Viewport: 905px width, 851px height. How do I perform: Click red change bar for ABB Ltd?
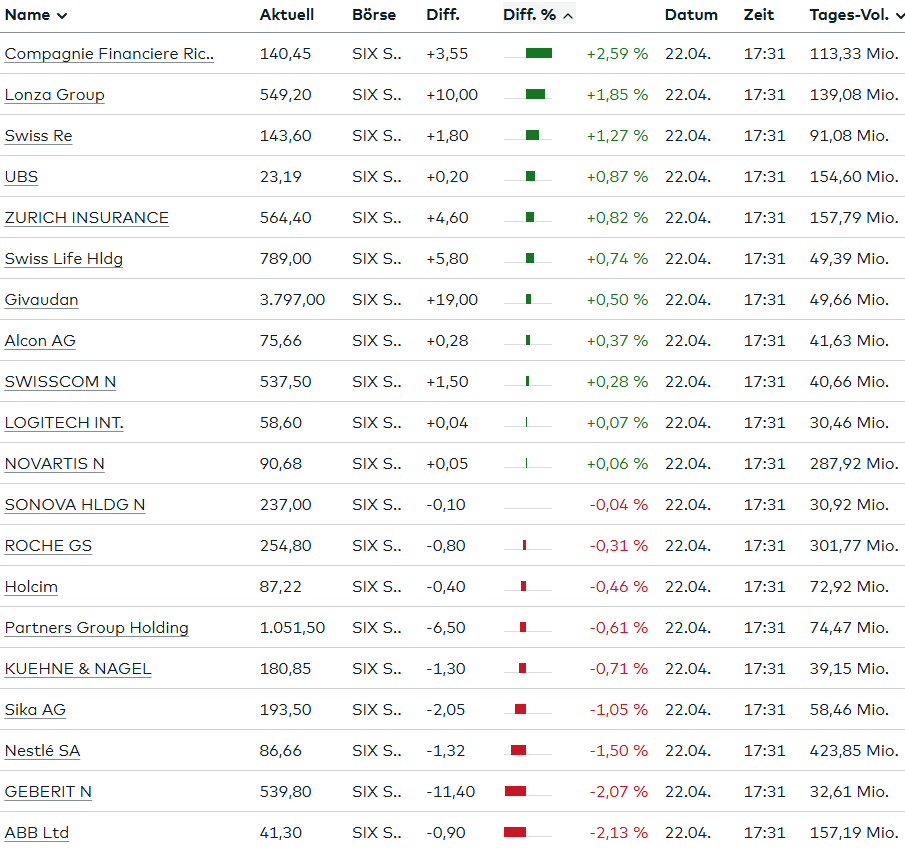515,833
